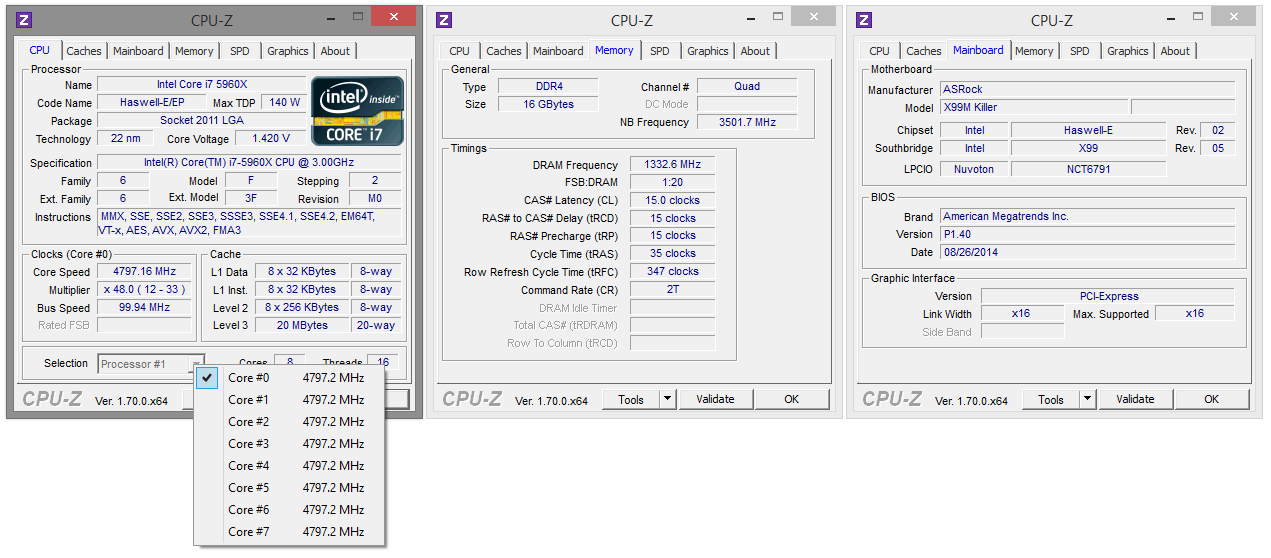
Task: Click the Intel Core i7 logo badge
Action: point(358,111)
